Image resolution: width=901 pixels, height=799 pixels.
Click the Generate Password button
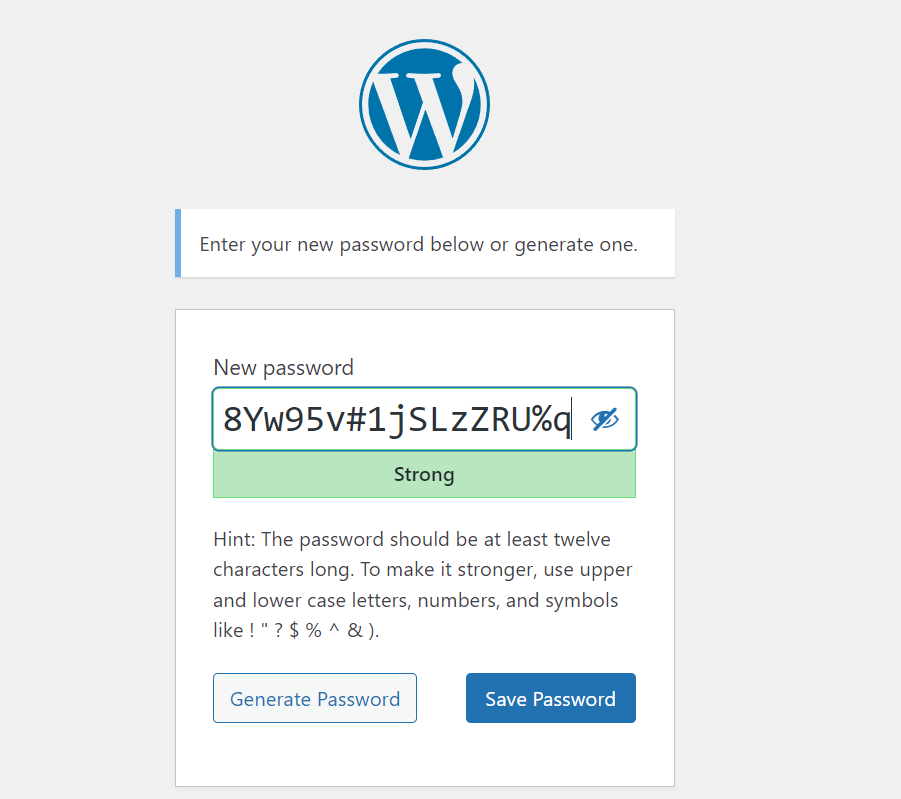pos(315,699)
